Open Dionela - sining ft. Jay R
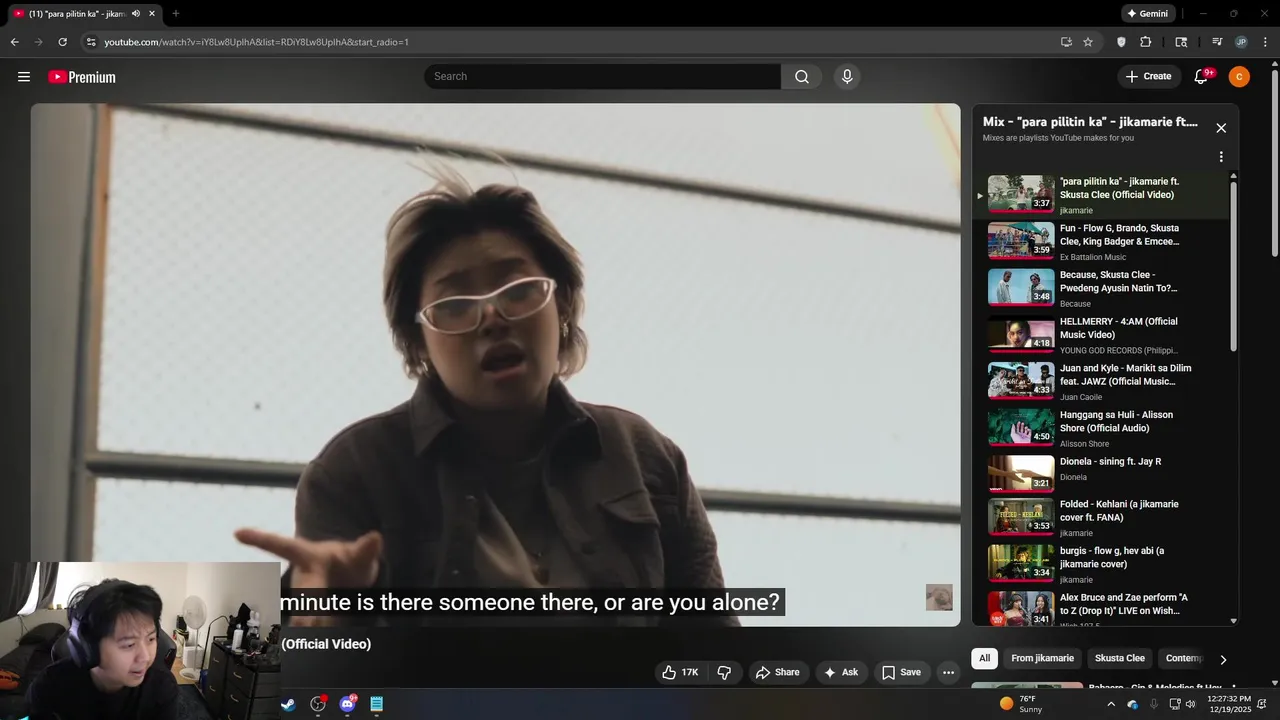The height and width of the screenshot is (720, 1280). point(1100,475)
